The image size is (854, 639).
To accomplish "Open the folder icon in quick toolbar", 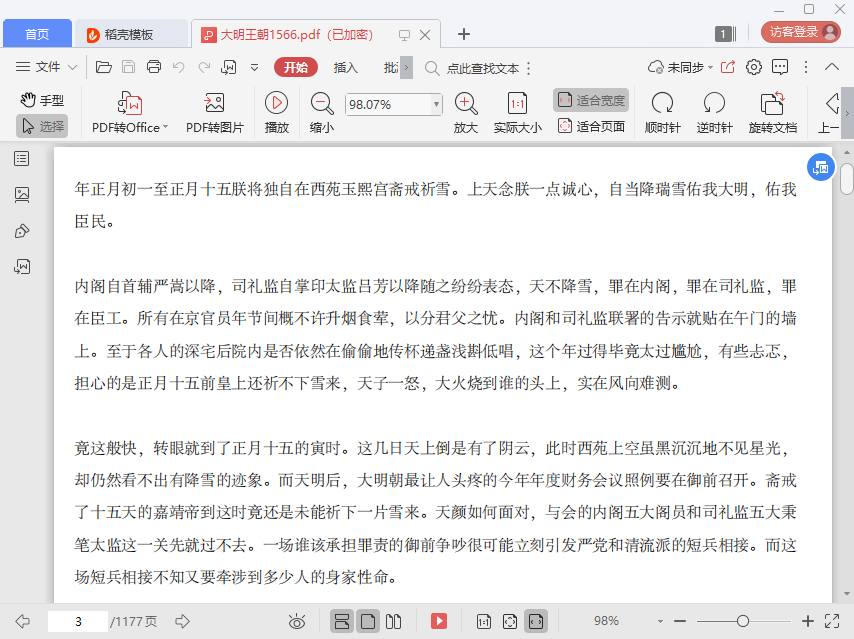I will click(103, 67).
